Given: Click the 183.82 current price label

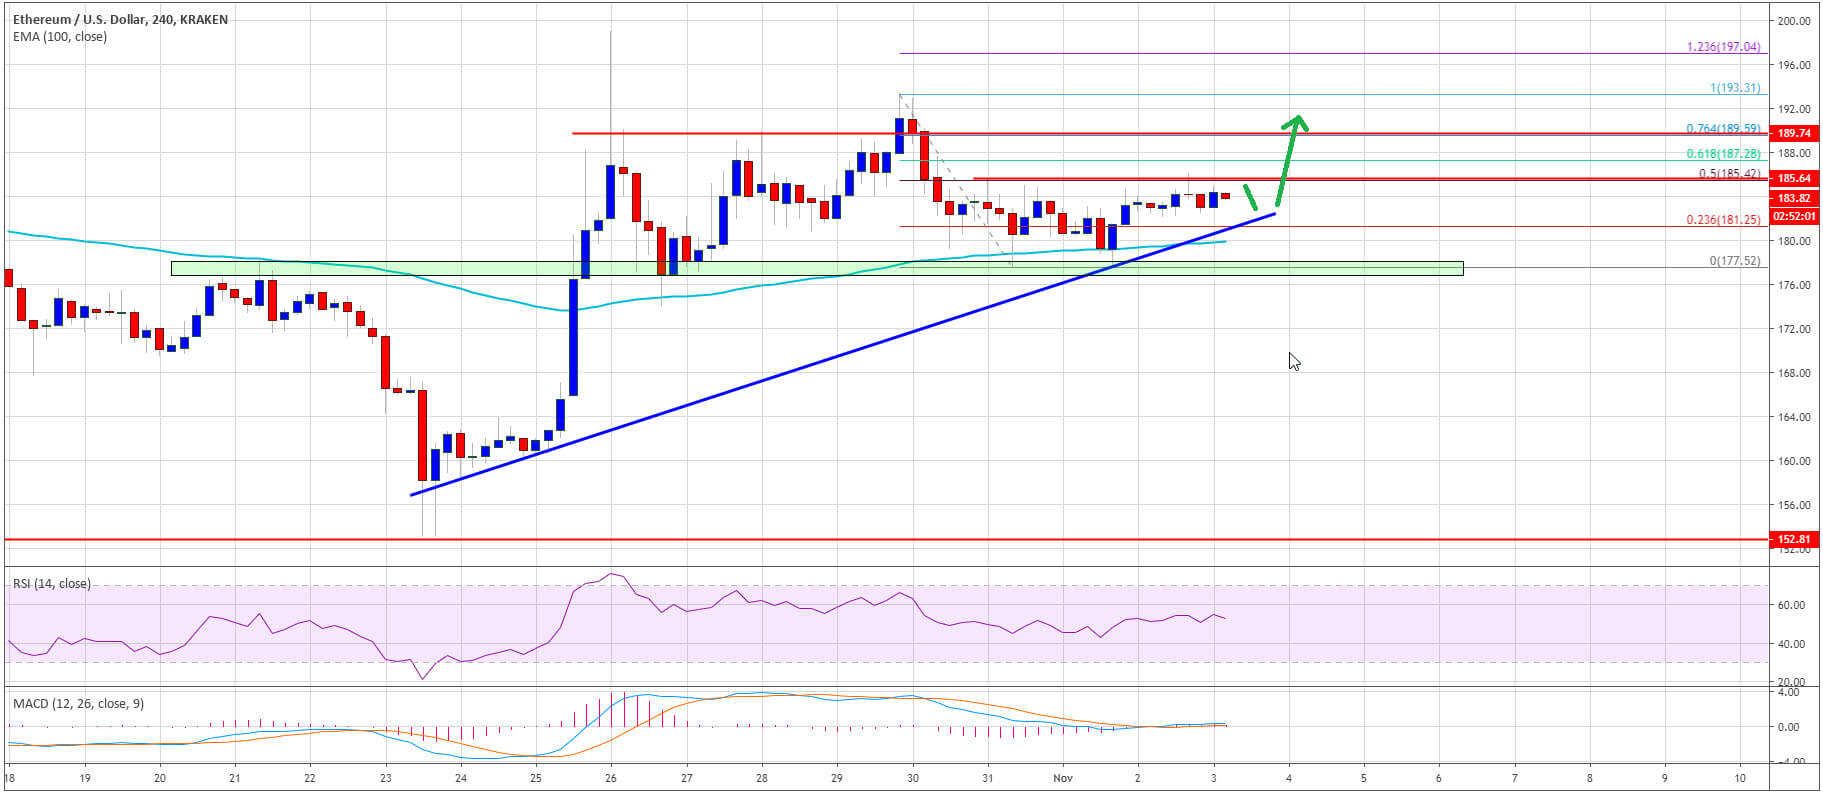Looking at the screenshot, I should (x=1794, y=198).
